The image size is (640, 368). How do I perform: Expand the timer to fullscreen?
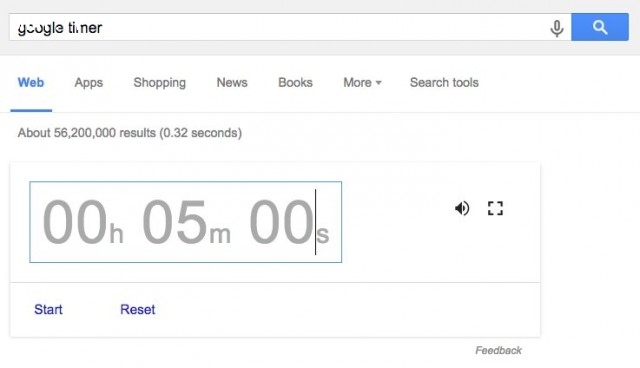(x=495, y=208)
